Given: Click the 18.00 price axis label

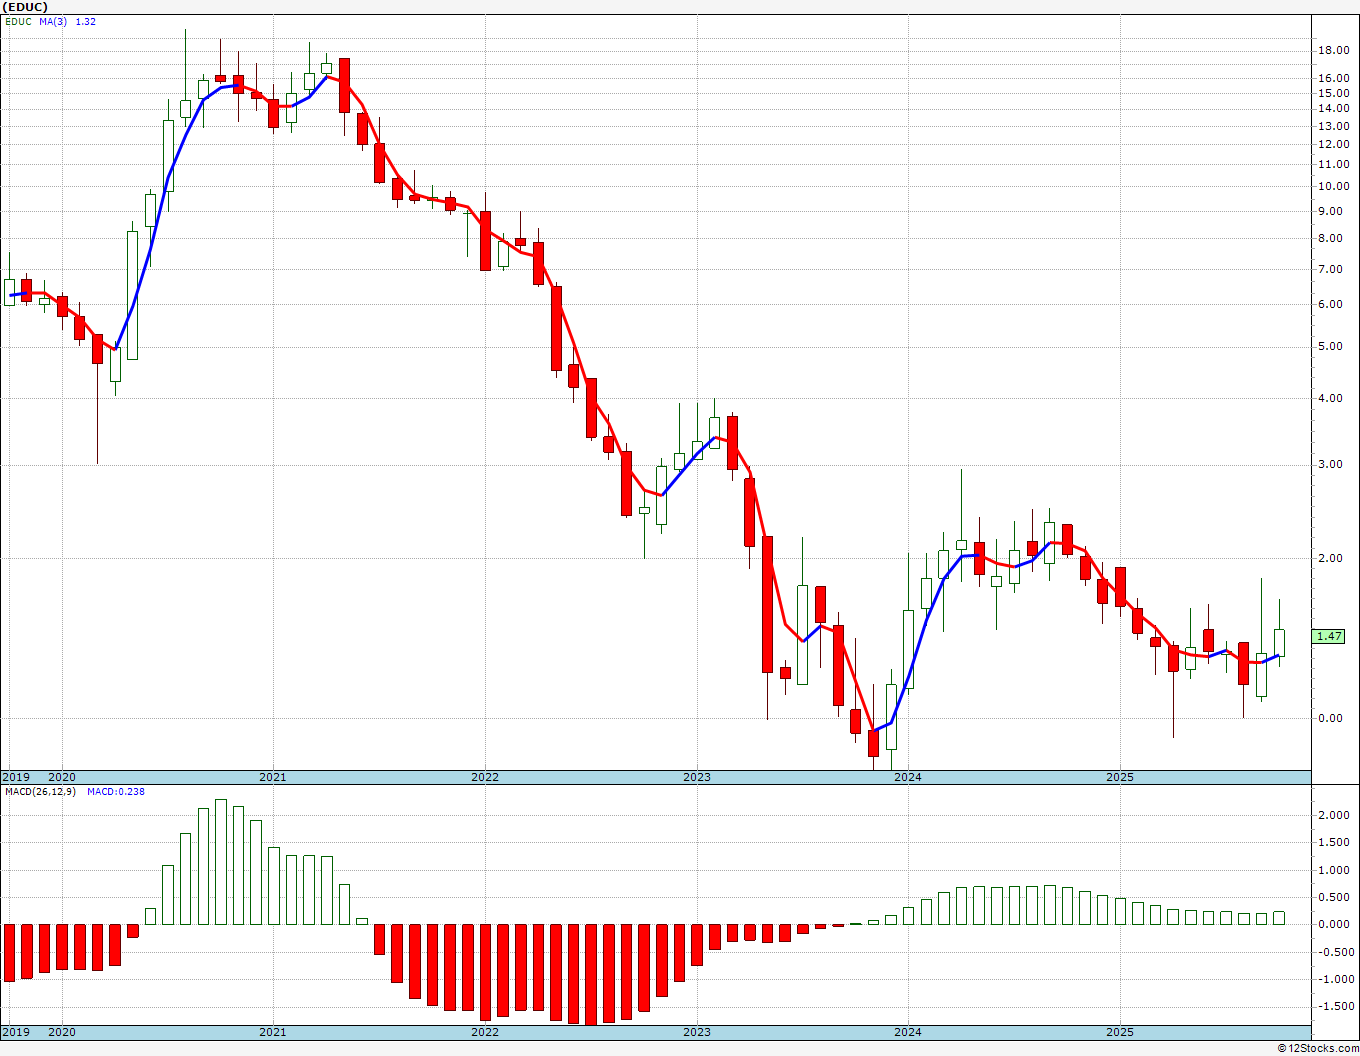Looking at the screenshot, I should pos(1332,50).
